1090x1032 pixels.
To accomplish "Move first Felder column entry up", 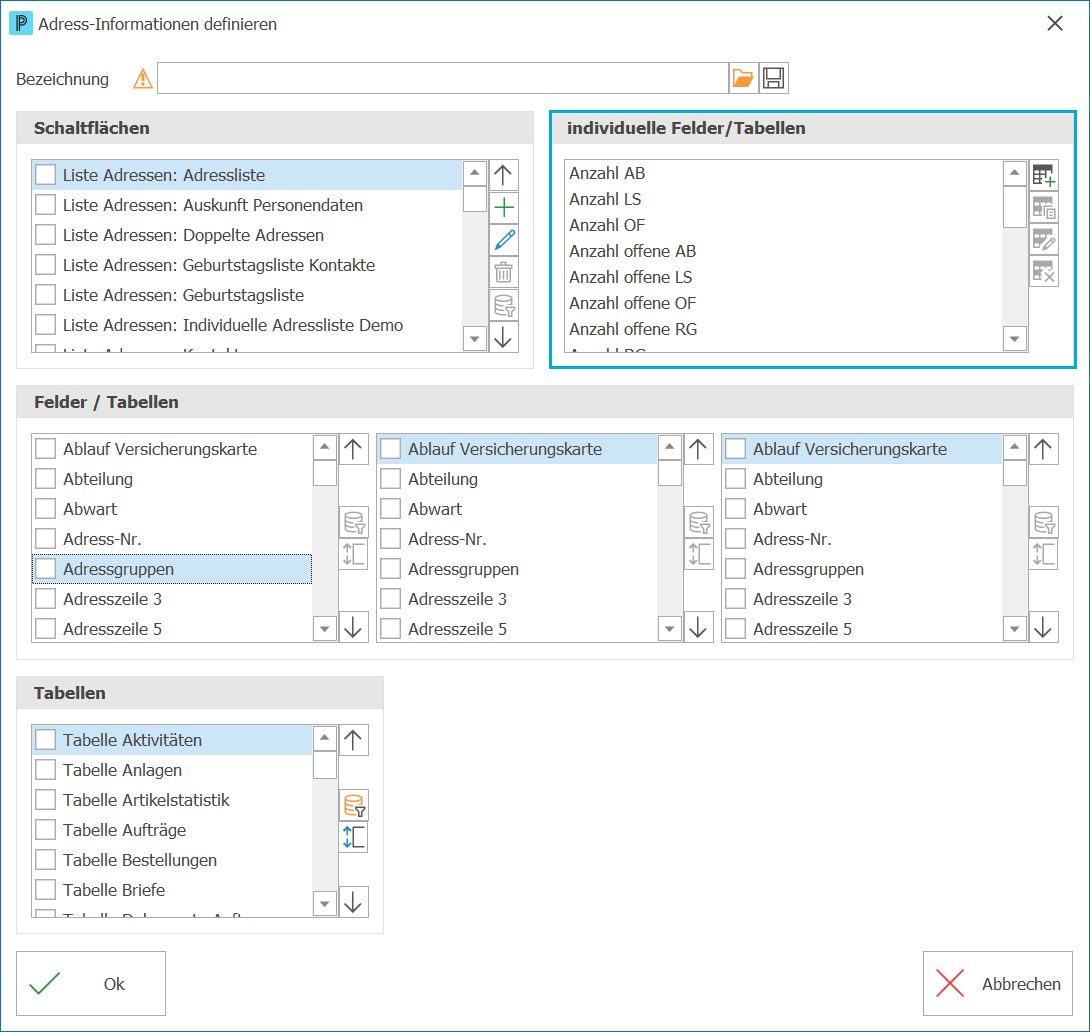I will click(x=353, y=449).
